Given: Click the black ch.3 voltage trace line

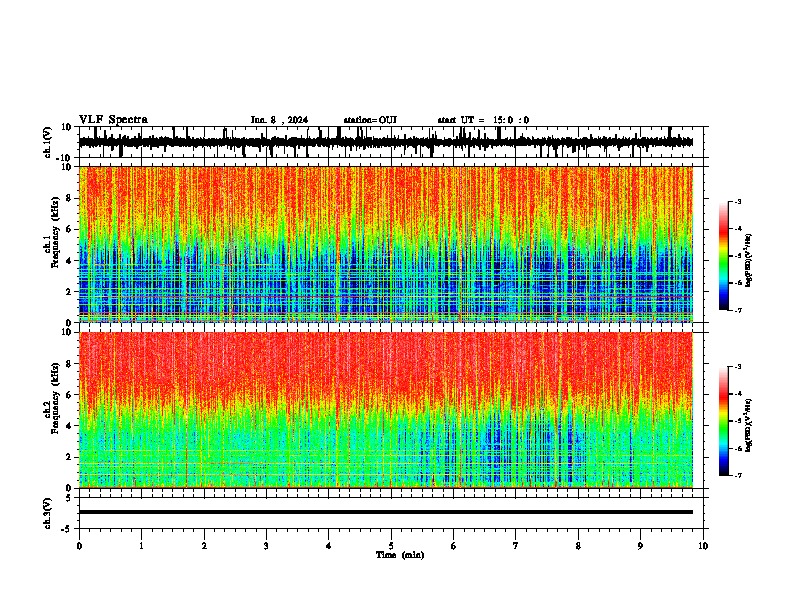Looking at the screenshot, I should [x=386, y=512].
